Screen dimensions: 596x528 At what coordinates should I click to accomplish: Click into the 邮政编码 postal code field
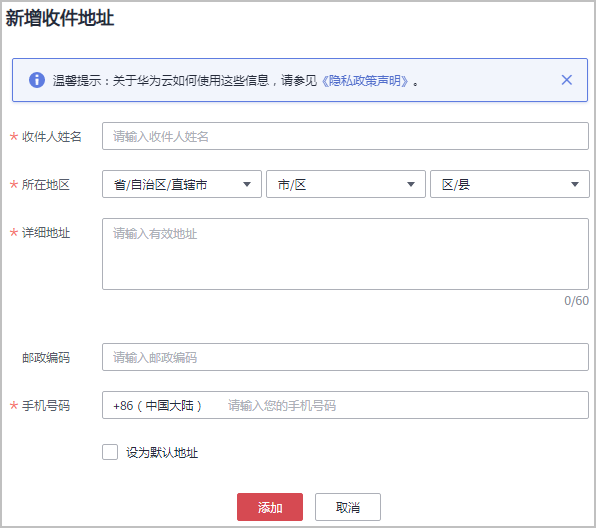pyautogui.click(x=345, y=357)
